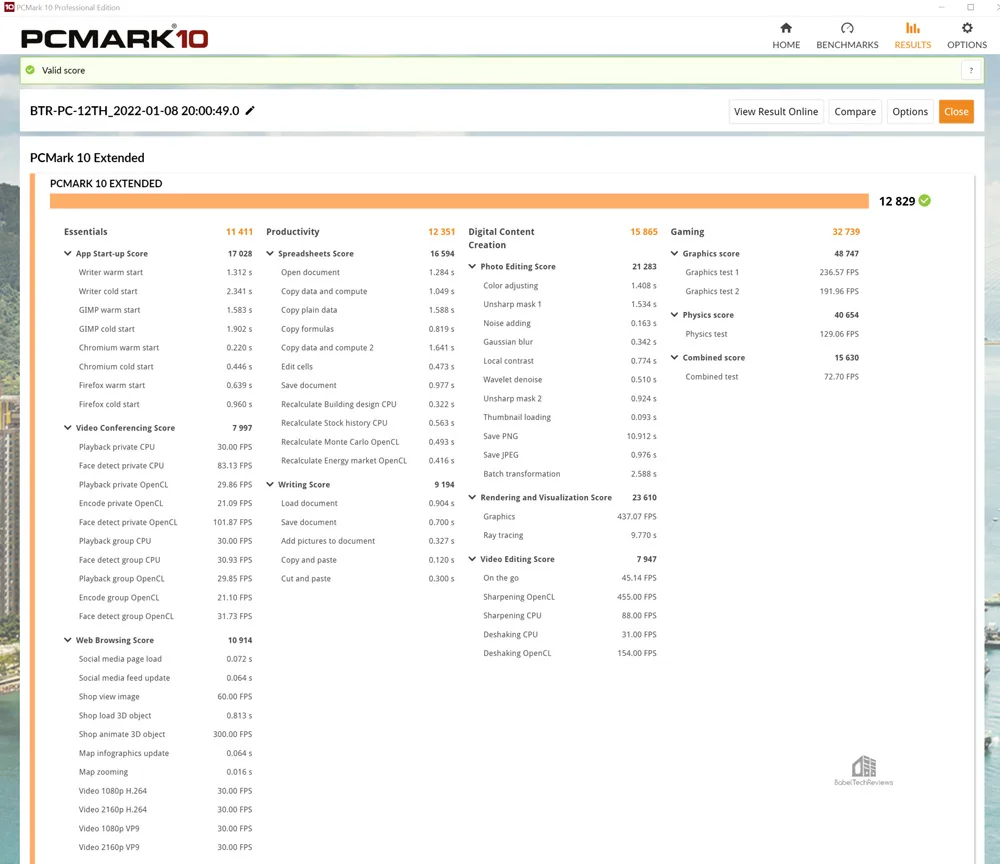The width and height of the screenshot is (1000, 864).
Task: Click the Essentials heading
Action: [x=85, y=231]
